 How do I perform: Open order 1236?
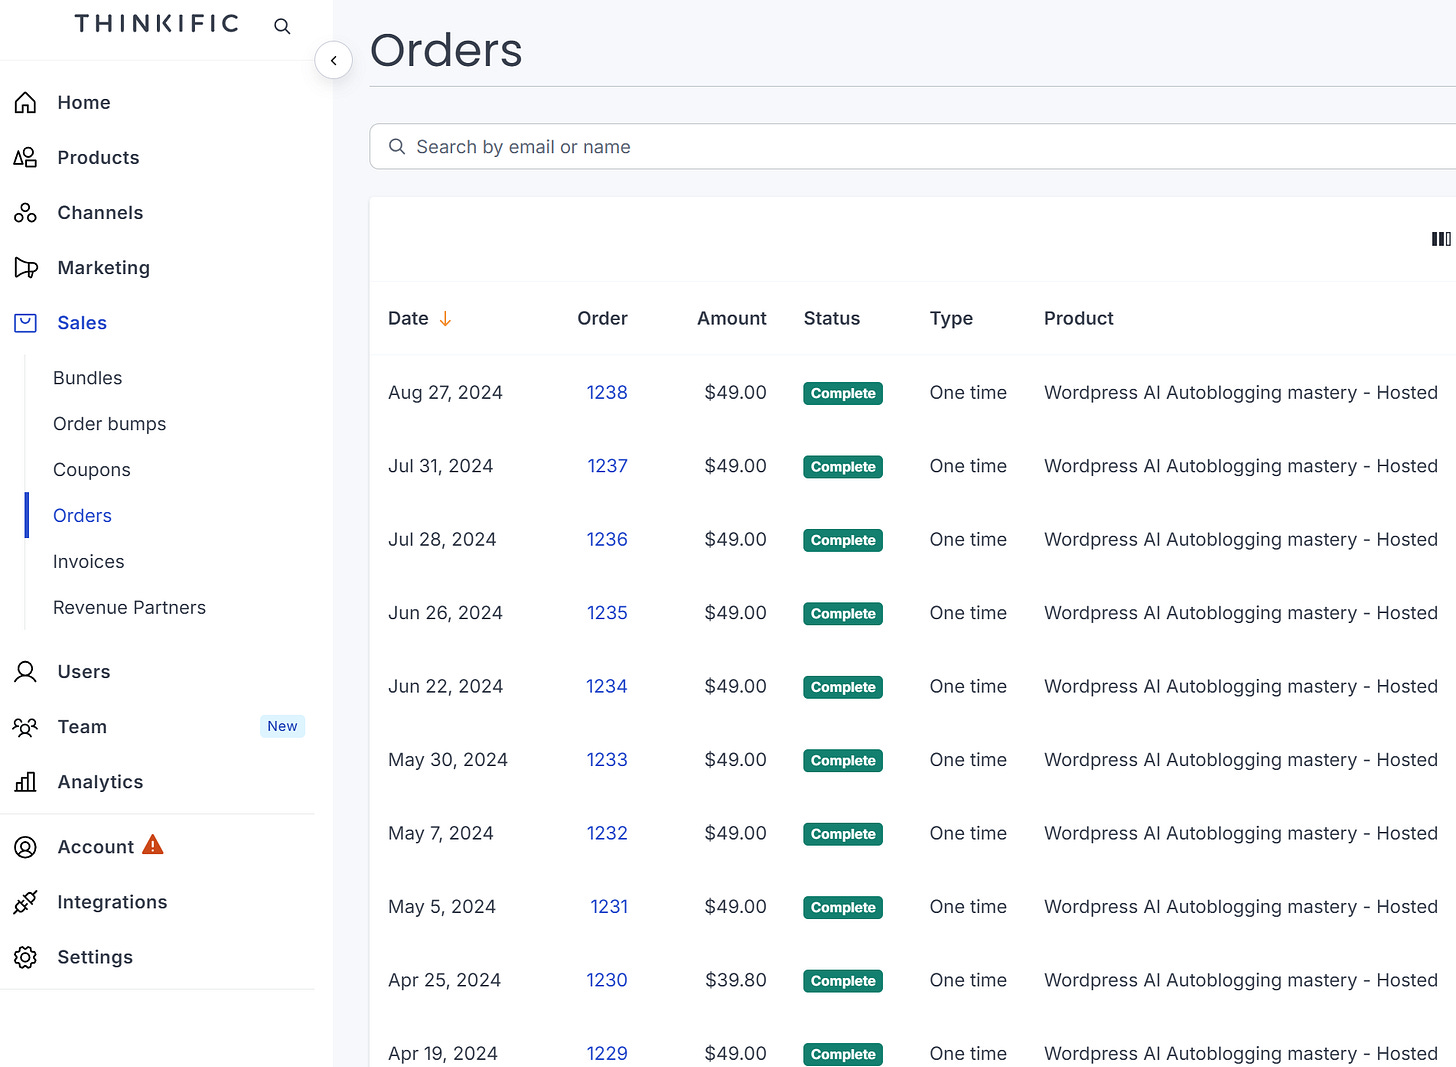click(607, 539)
